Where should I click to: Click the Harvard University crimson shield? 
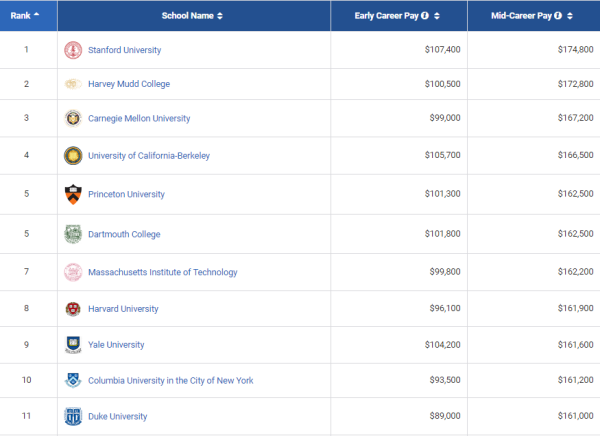tap(73, 309)
